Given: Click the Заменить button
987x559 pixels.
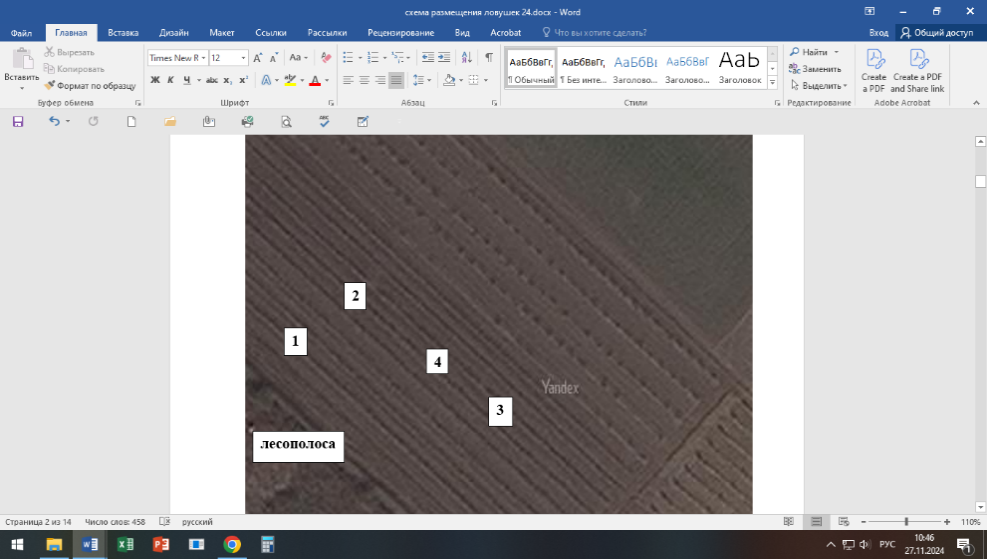Looking at the screenshot, I should pyautogui.click(x=815, y=69).
